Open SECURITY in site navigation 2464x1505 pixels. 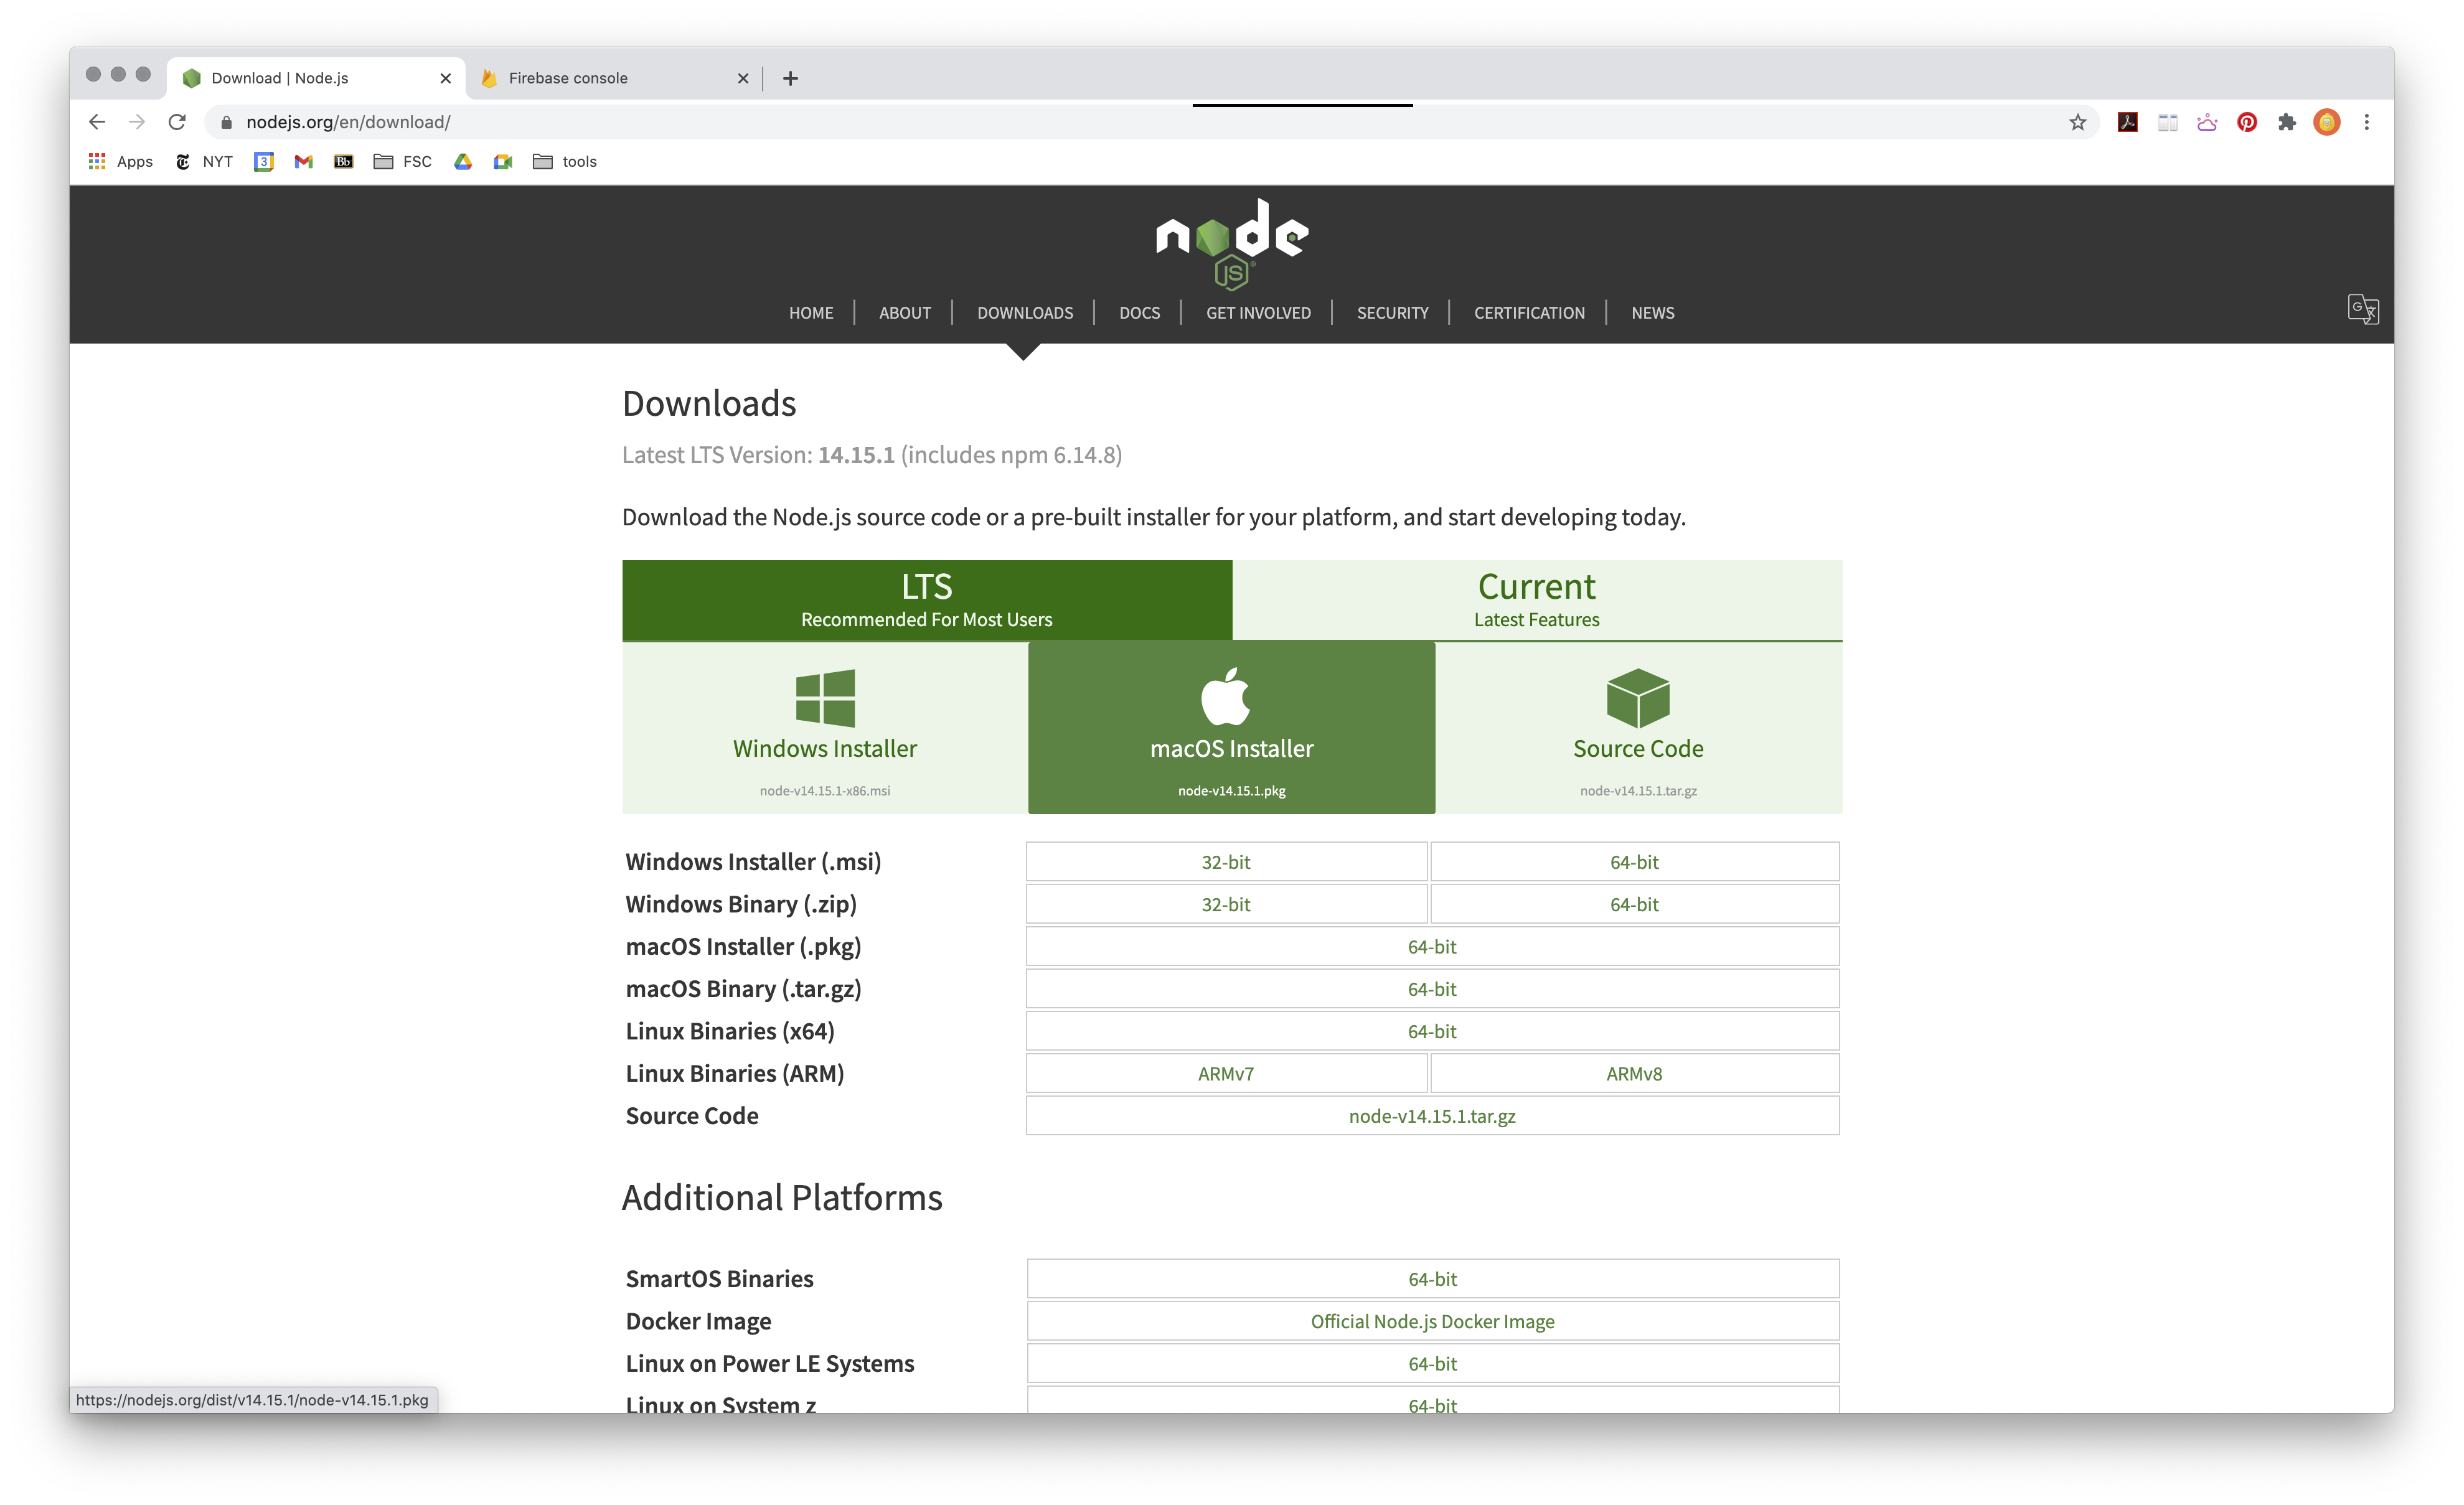pyautogui.click(x=1393, y=313)
